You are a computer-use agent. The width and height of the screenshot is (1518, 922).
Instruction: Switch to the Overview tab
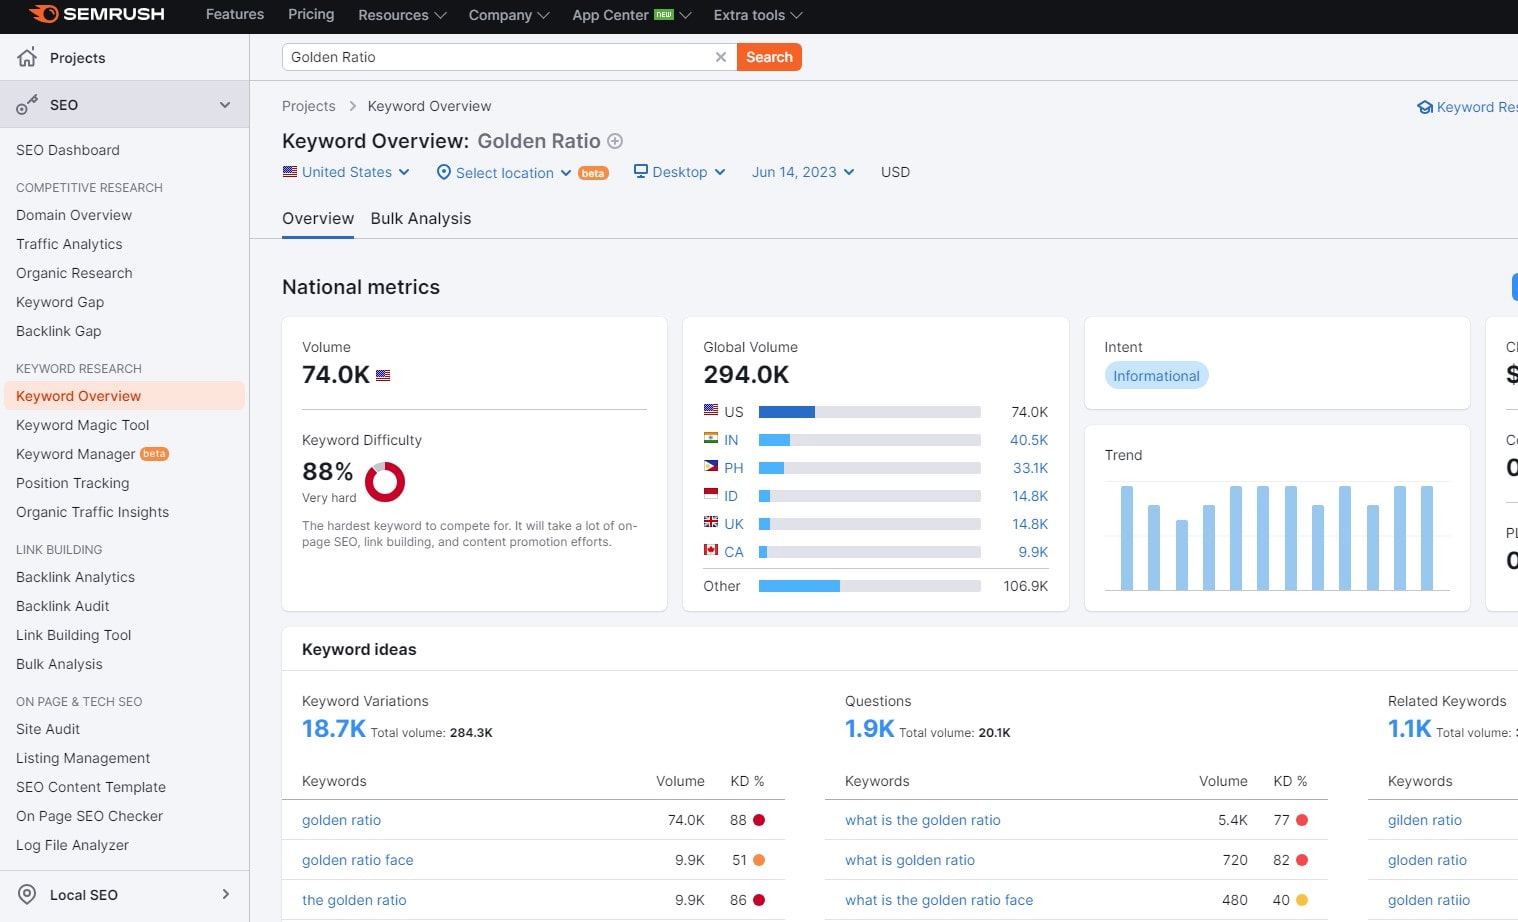[318, 218]
